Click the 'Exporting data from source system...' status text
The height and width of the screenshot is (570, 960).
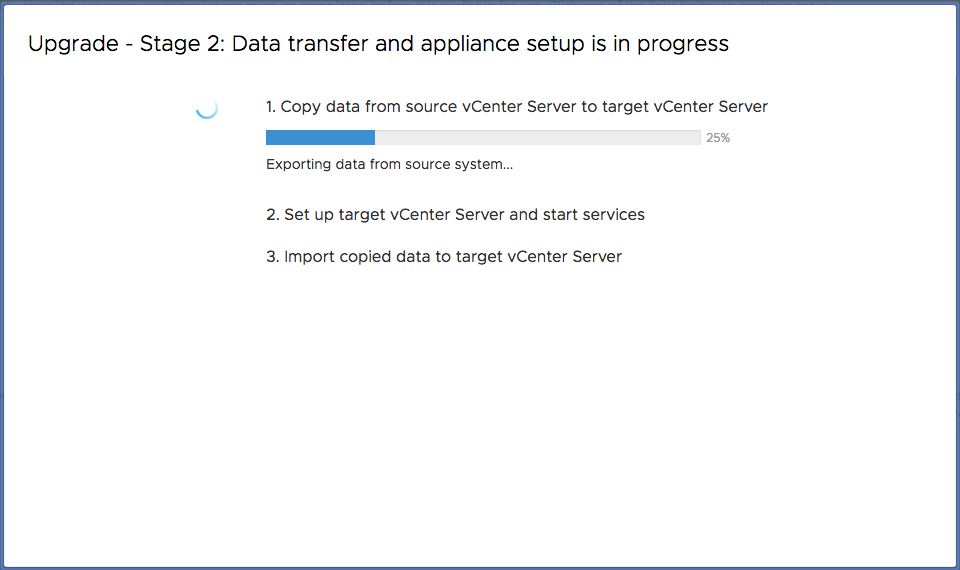tap(389, 164)
